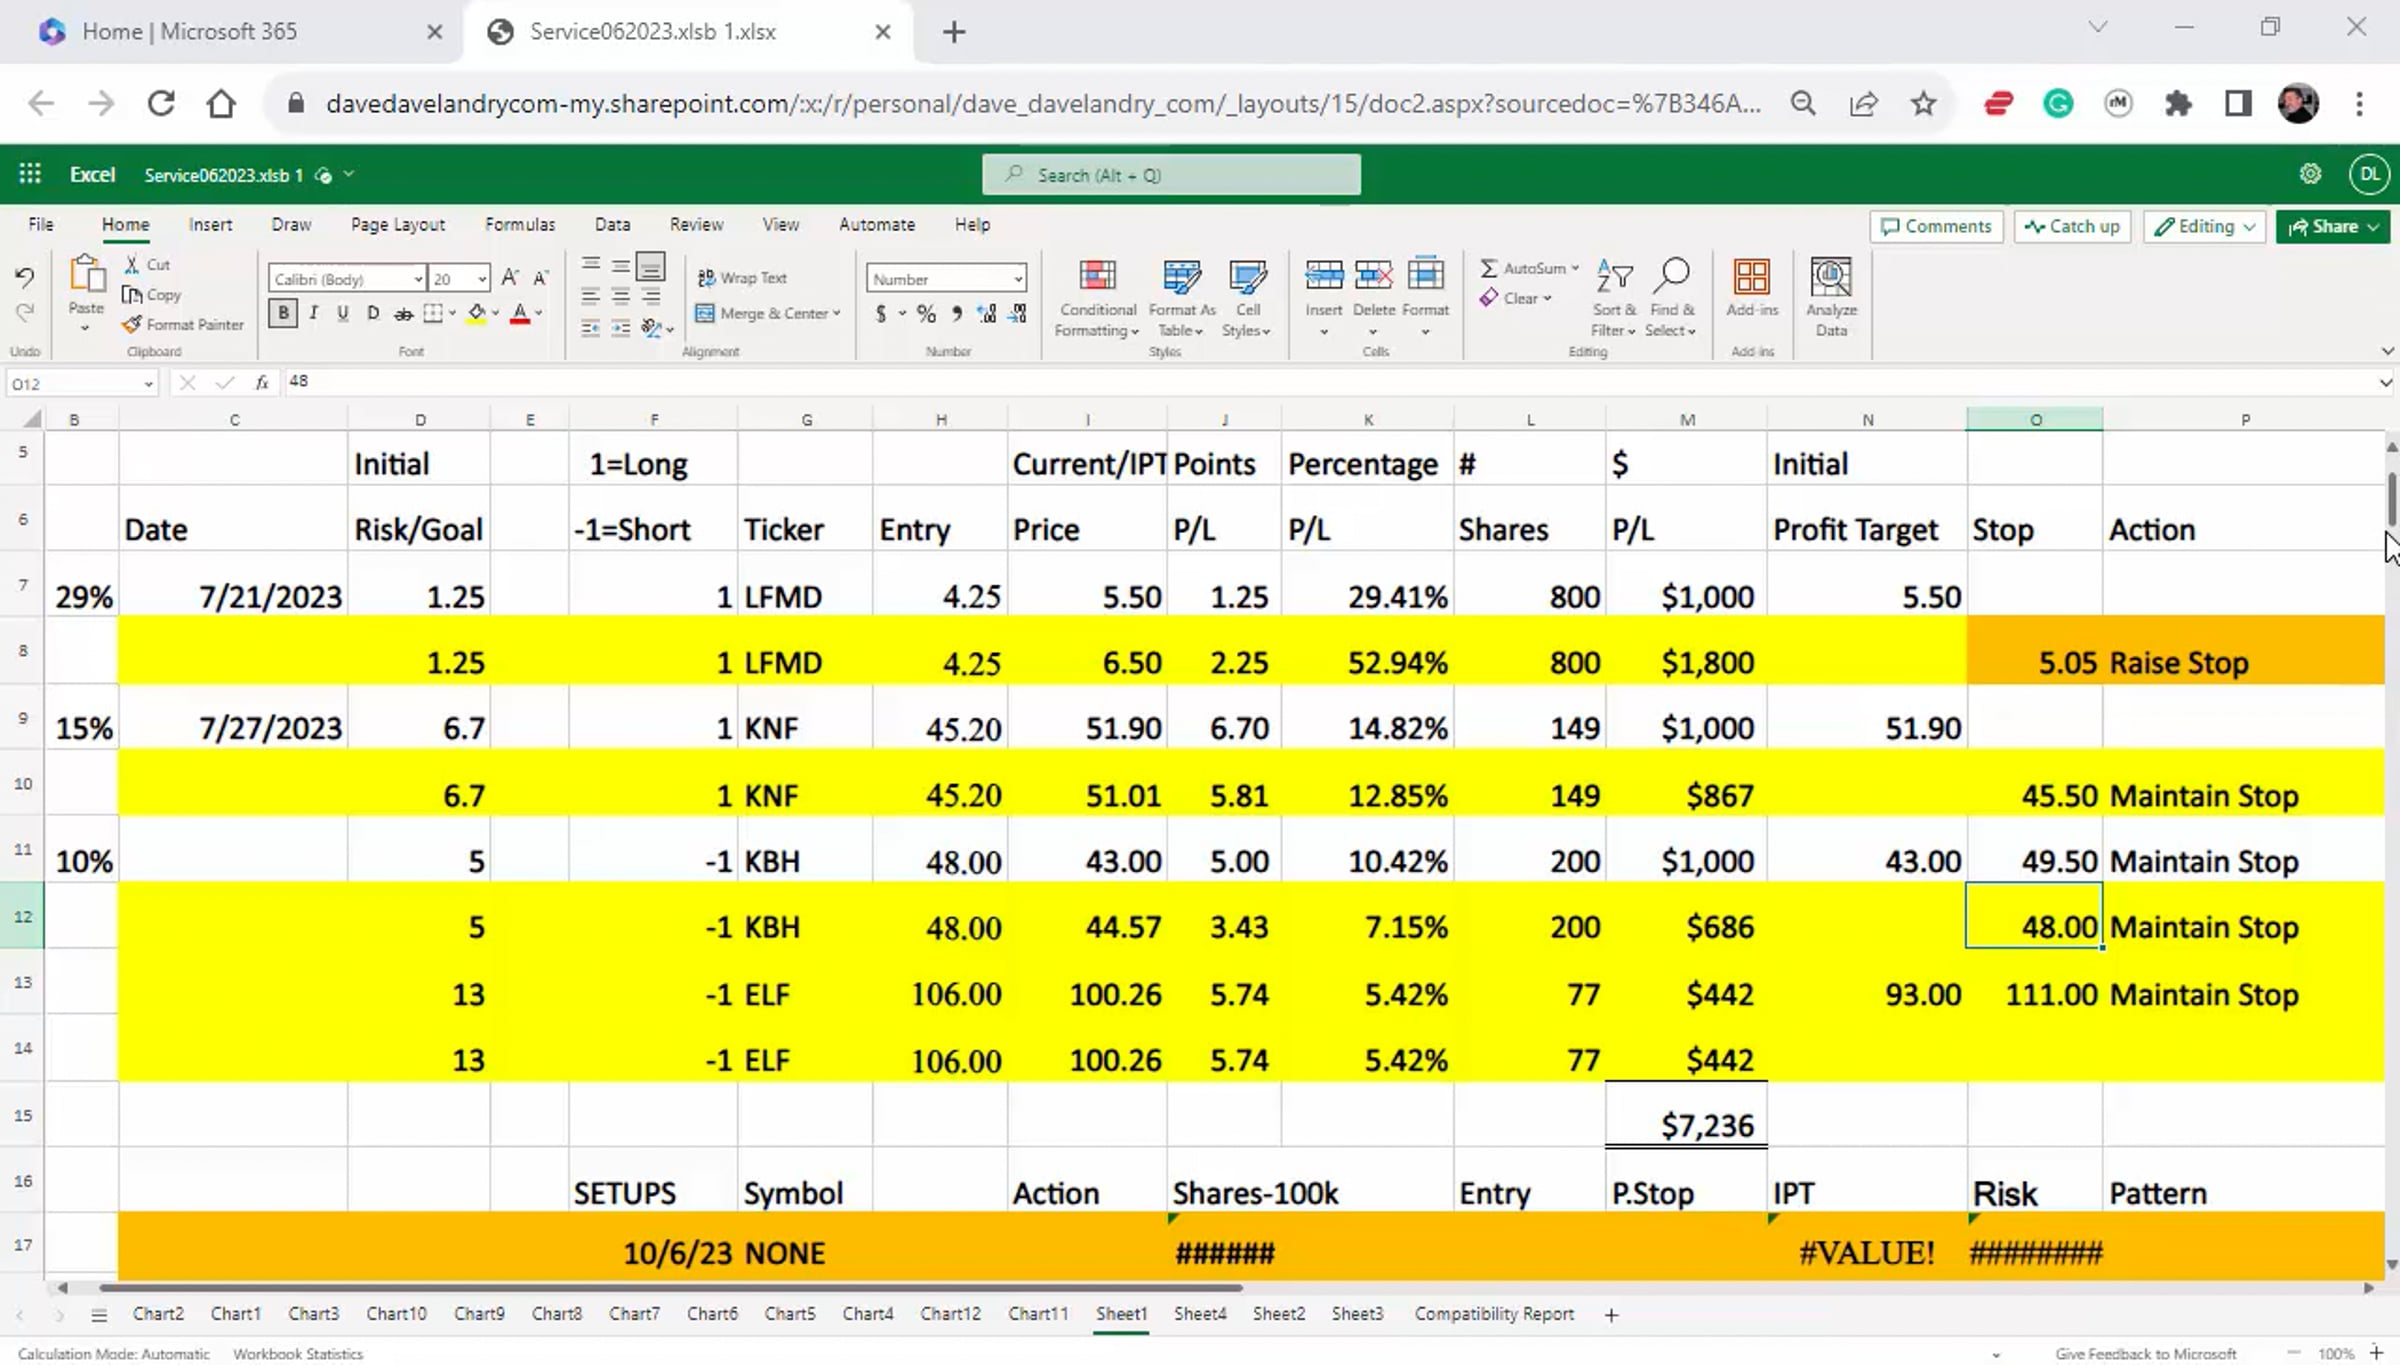Click the AutoSum sigma icon
Image resolution: width=2400 pixels, height=1365 pixels.
coord(1489,268)
